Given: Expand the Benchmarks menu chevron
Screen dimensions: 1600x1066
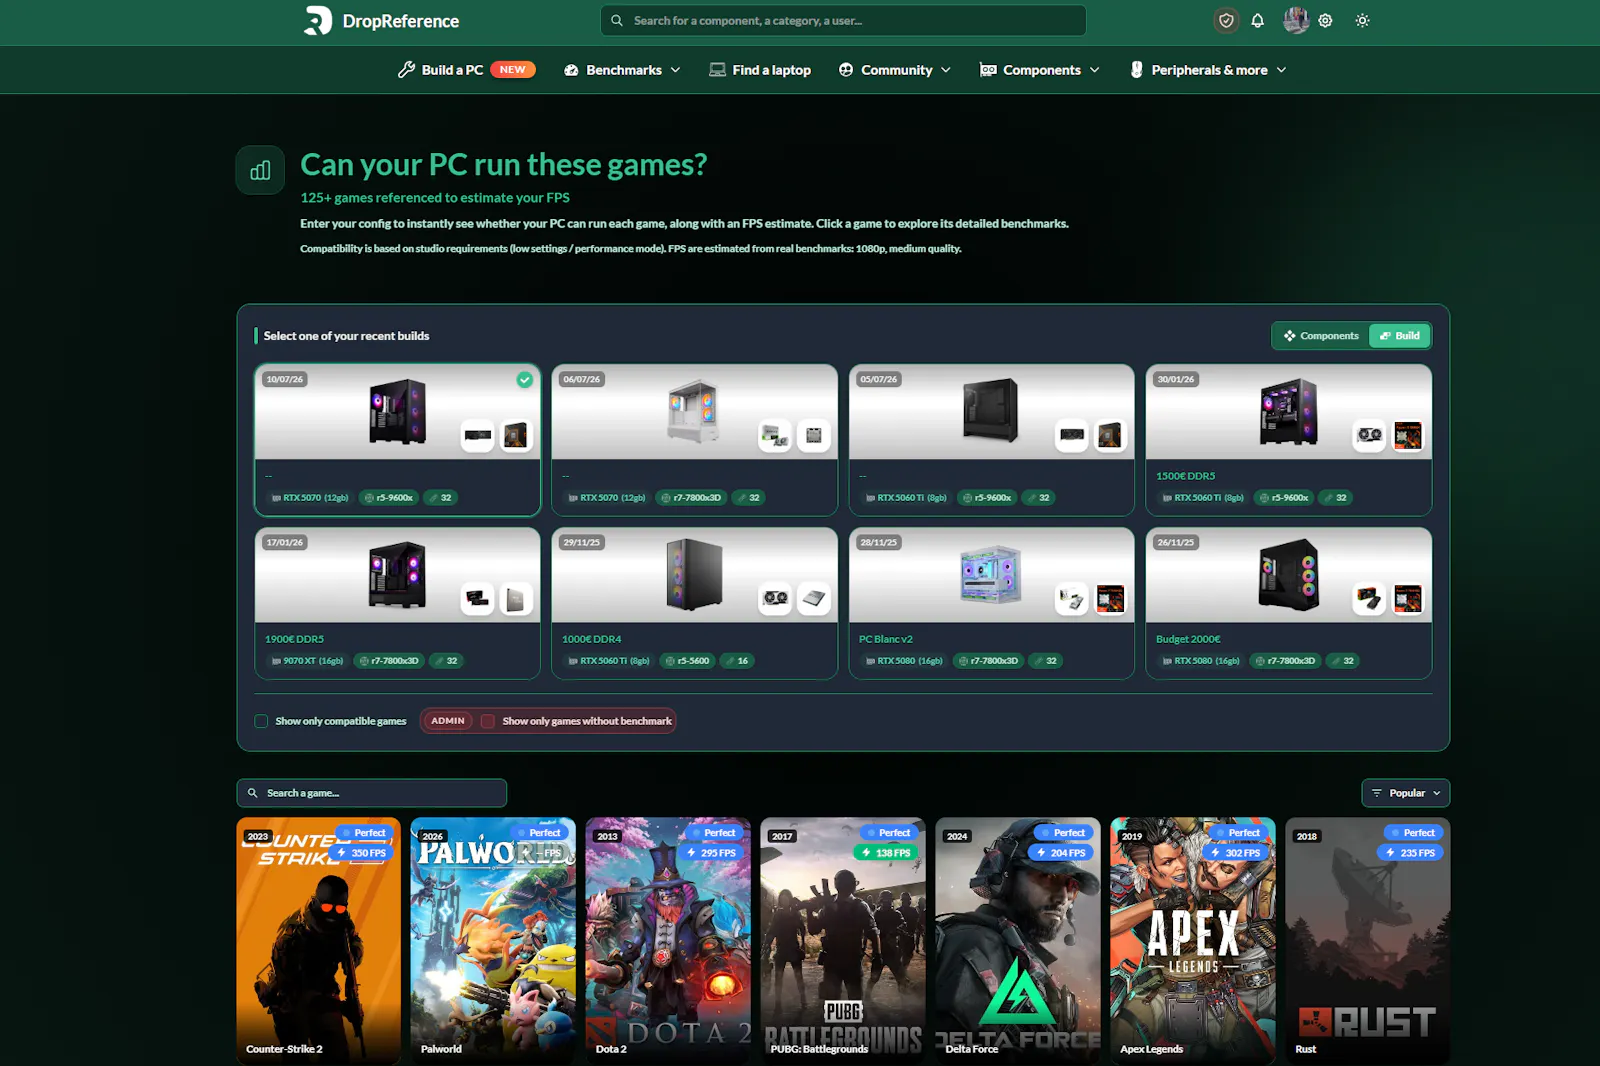Looking at the screenshot, I should pyautogui.click(x=676, y=70).
